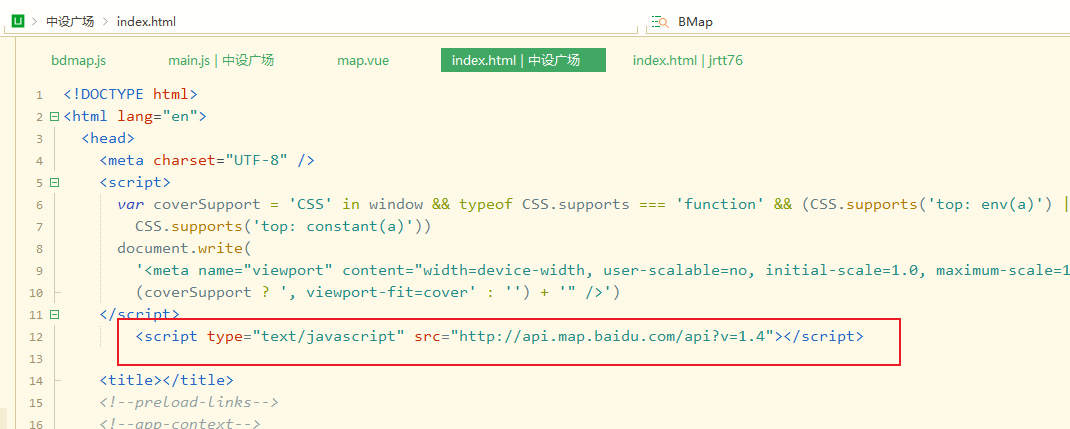Image resolution: width=1070 pixels, height=429 pixels.
Task: Collapse the script block fold on line 5
Action: [x=55, y=183]
